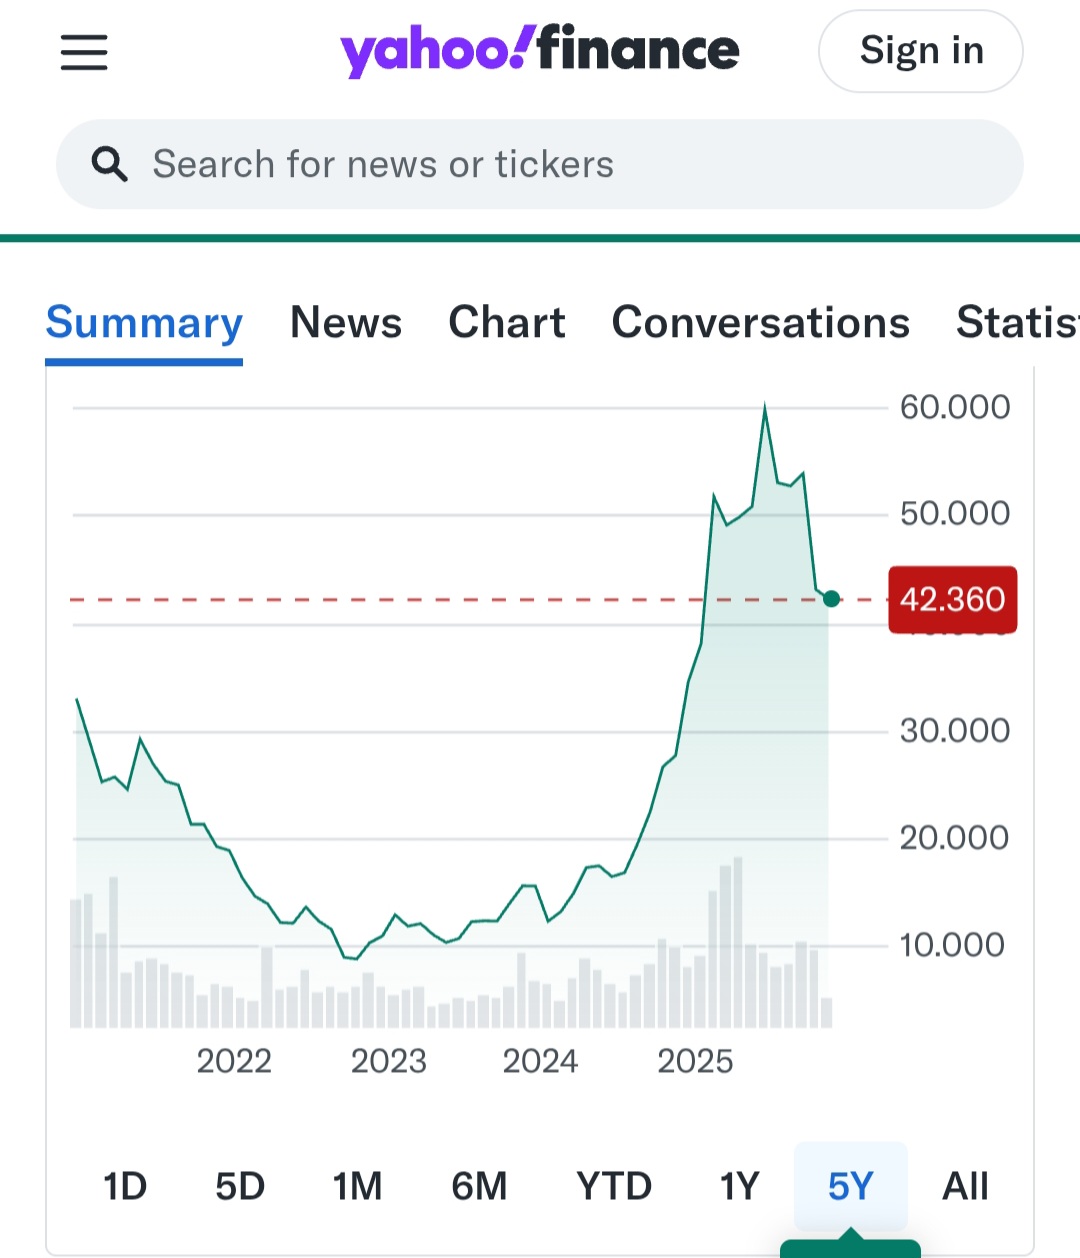Screen dimensions: 1080x1258
Task: Switch to the News tab
Action: pyautogui.click(x=346, y=323)
